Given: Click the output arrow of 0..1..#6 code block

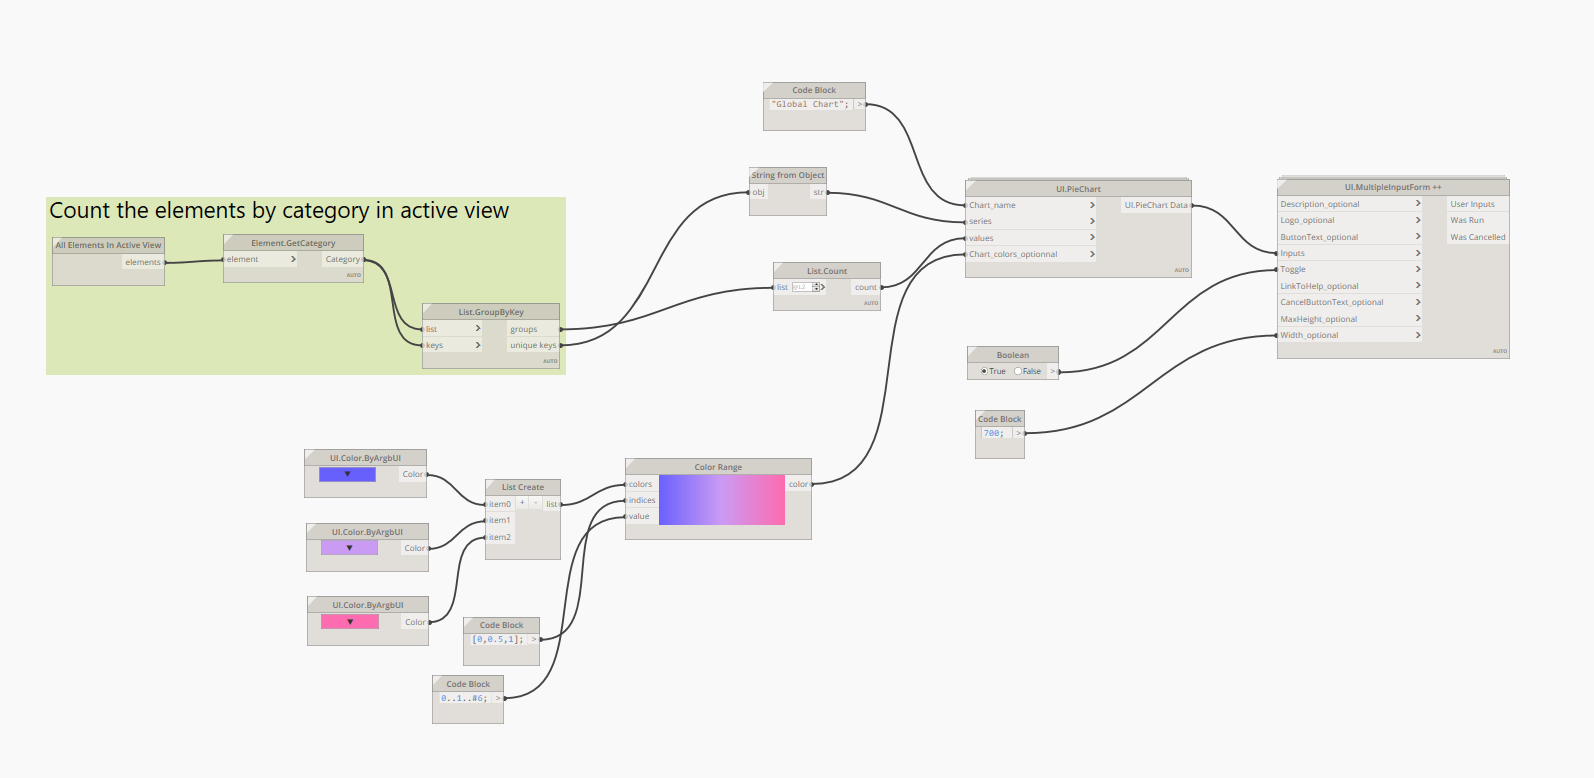Looking at the screenshot, I should [498, 698].
